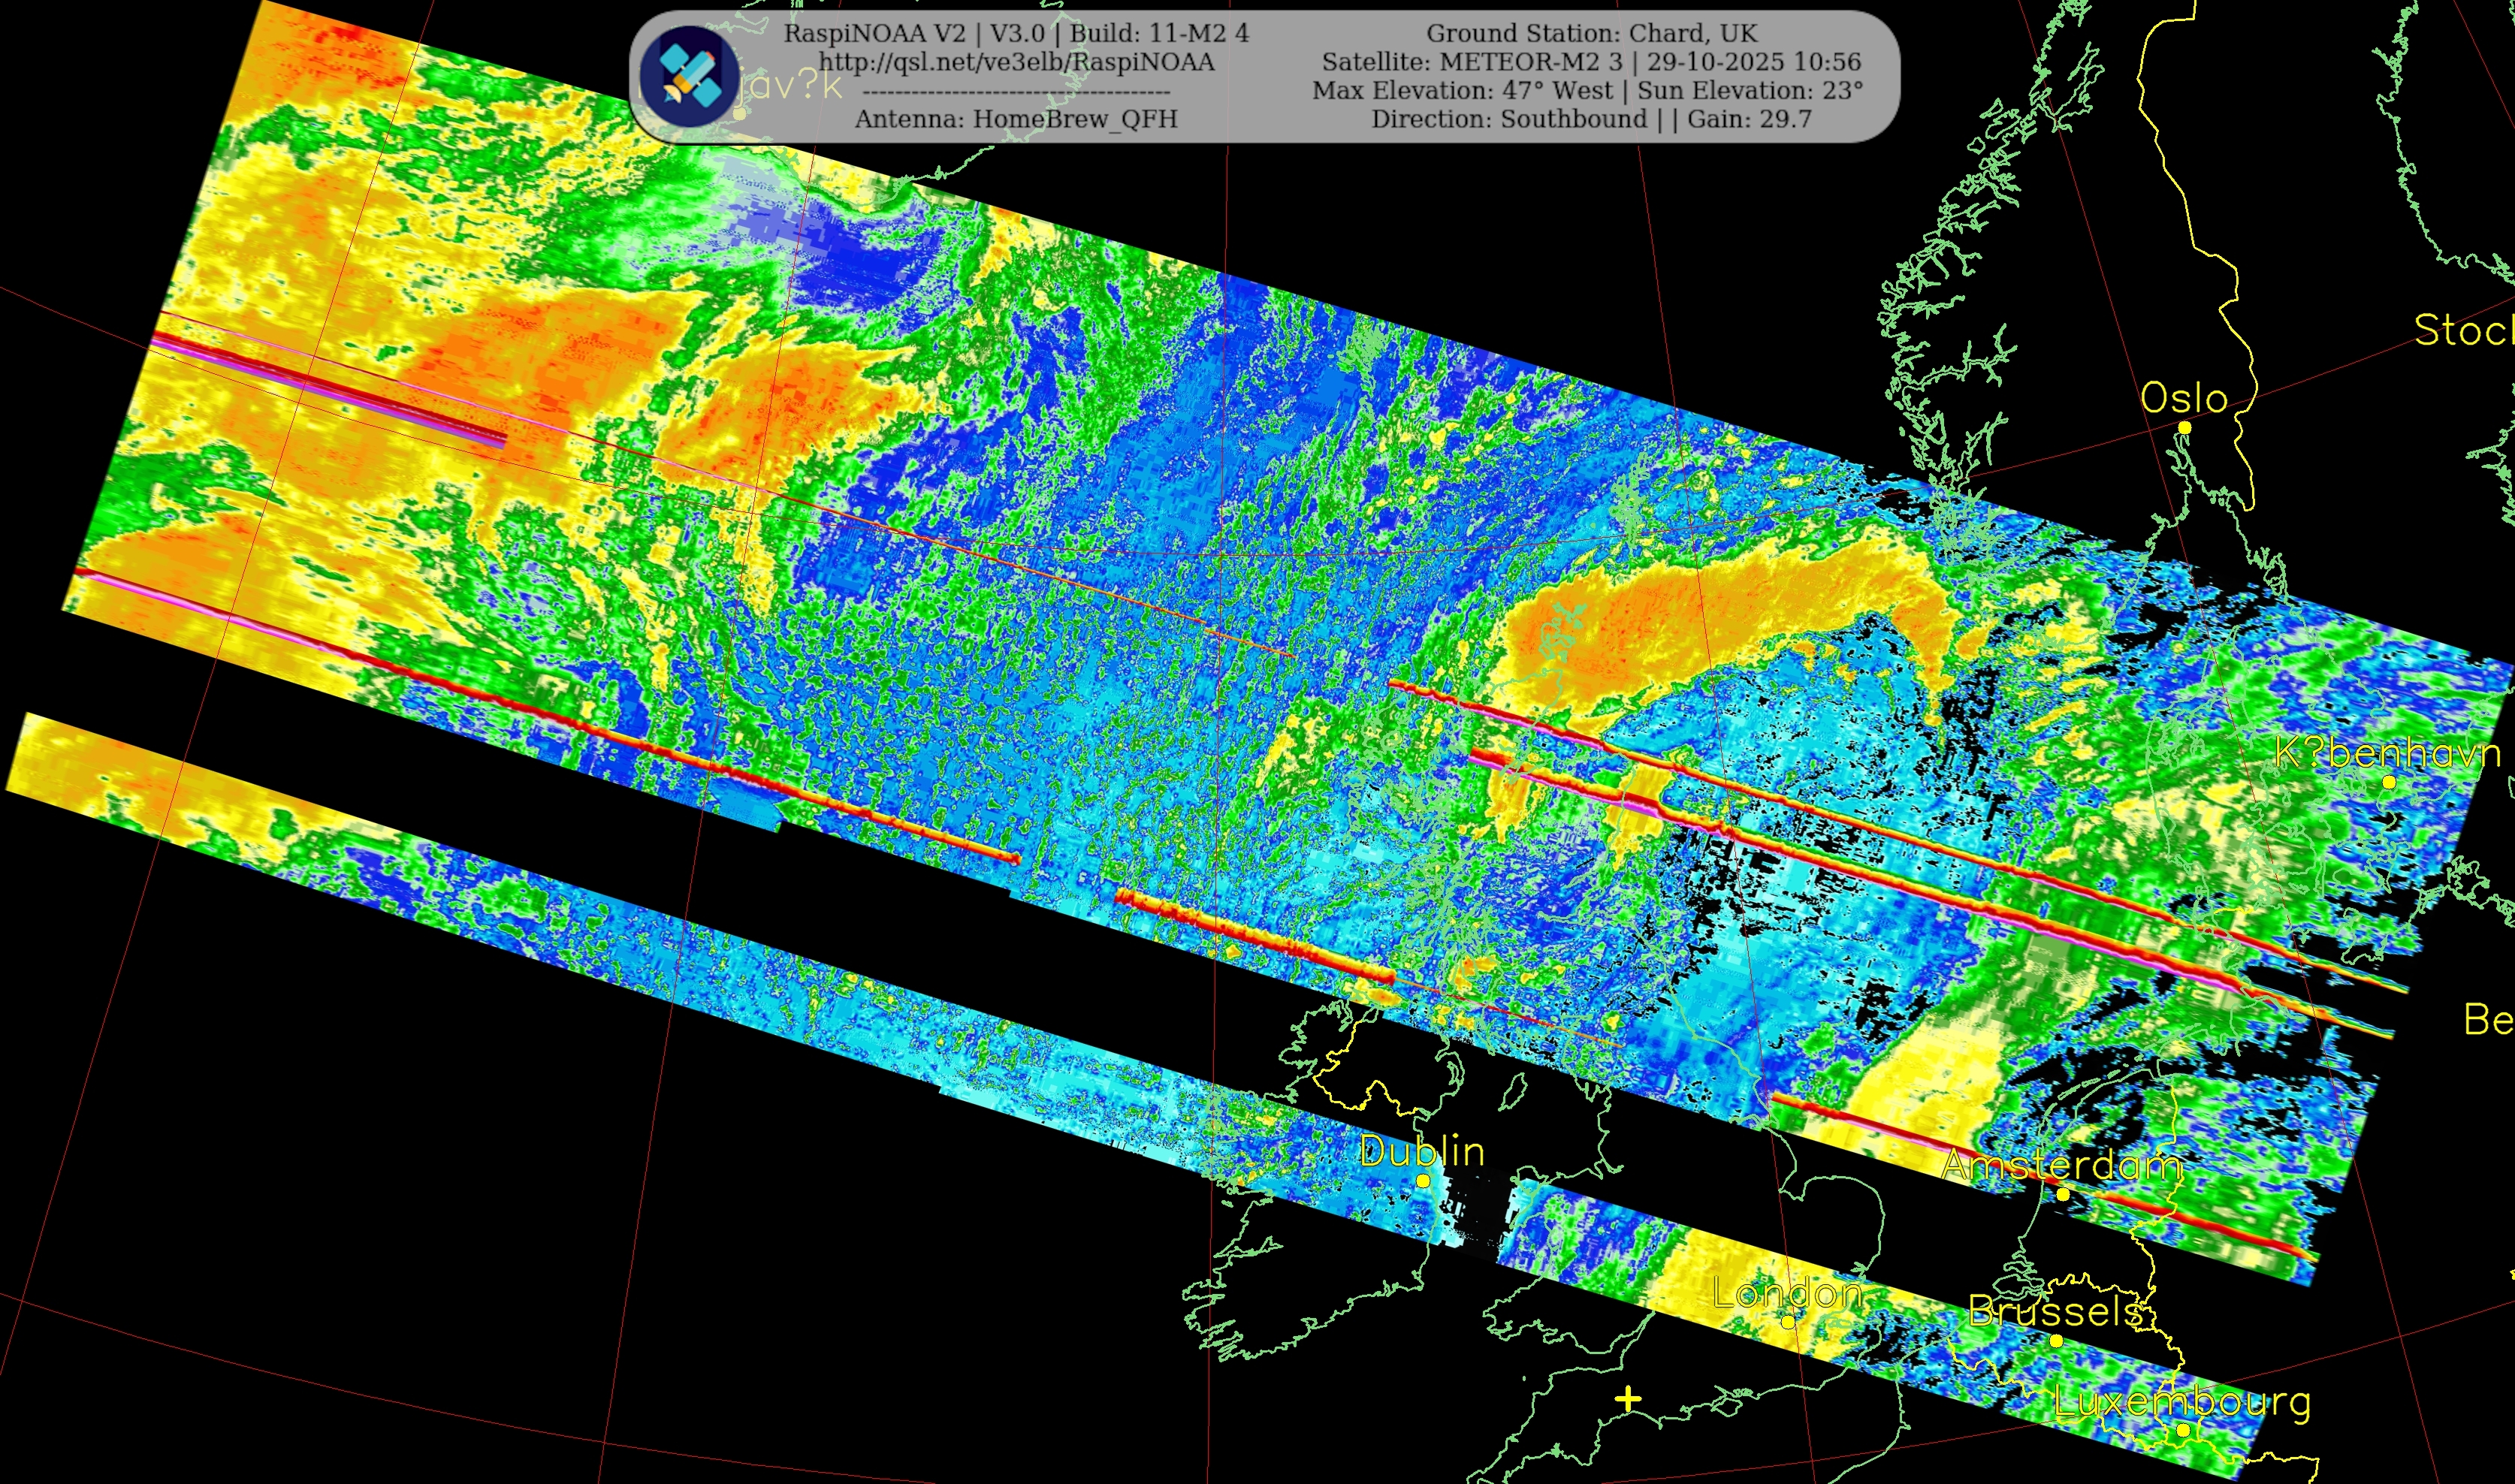Click the yellow ground station crosshair marker
The image size is (2515, 1484).
(x=1628, y=1399)
